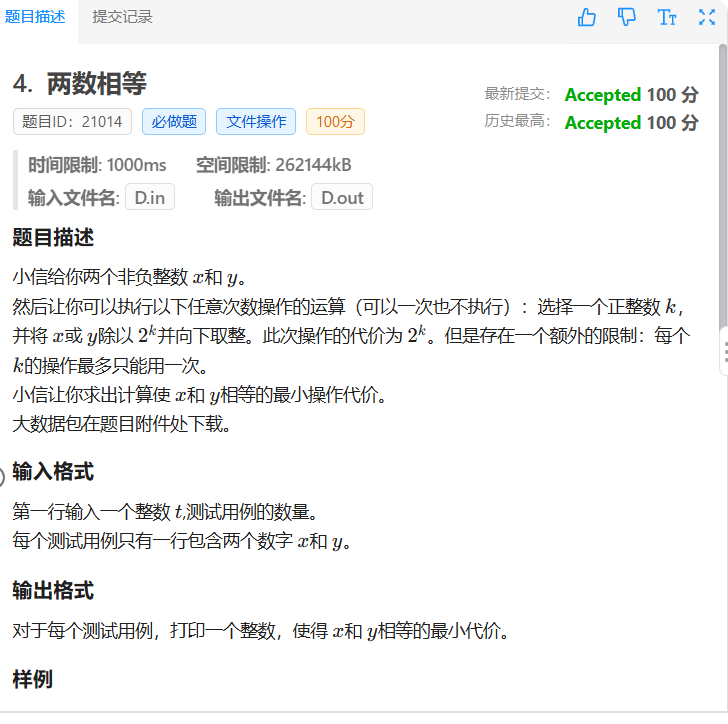Viewport: 728px width, 724px height.
Task: Click the 输出格式 section heading
Action: (x=53, y=590)
